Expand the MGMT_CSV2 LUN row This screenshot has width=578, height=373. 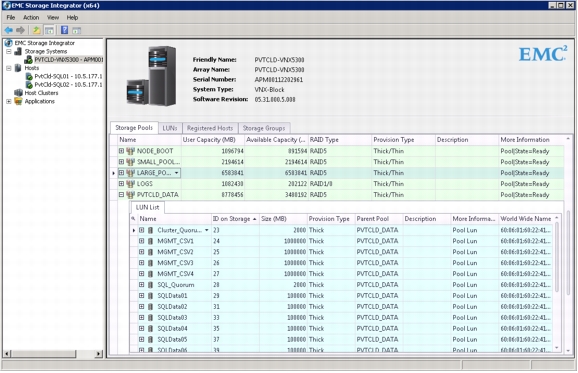(x=142, y=252)
